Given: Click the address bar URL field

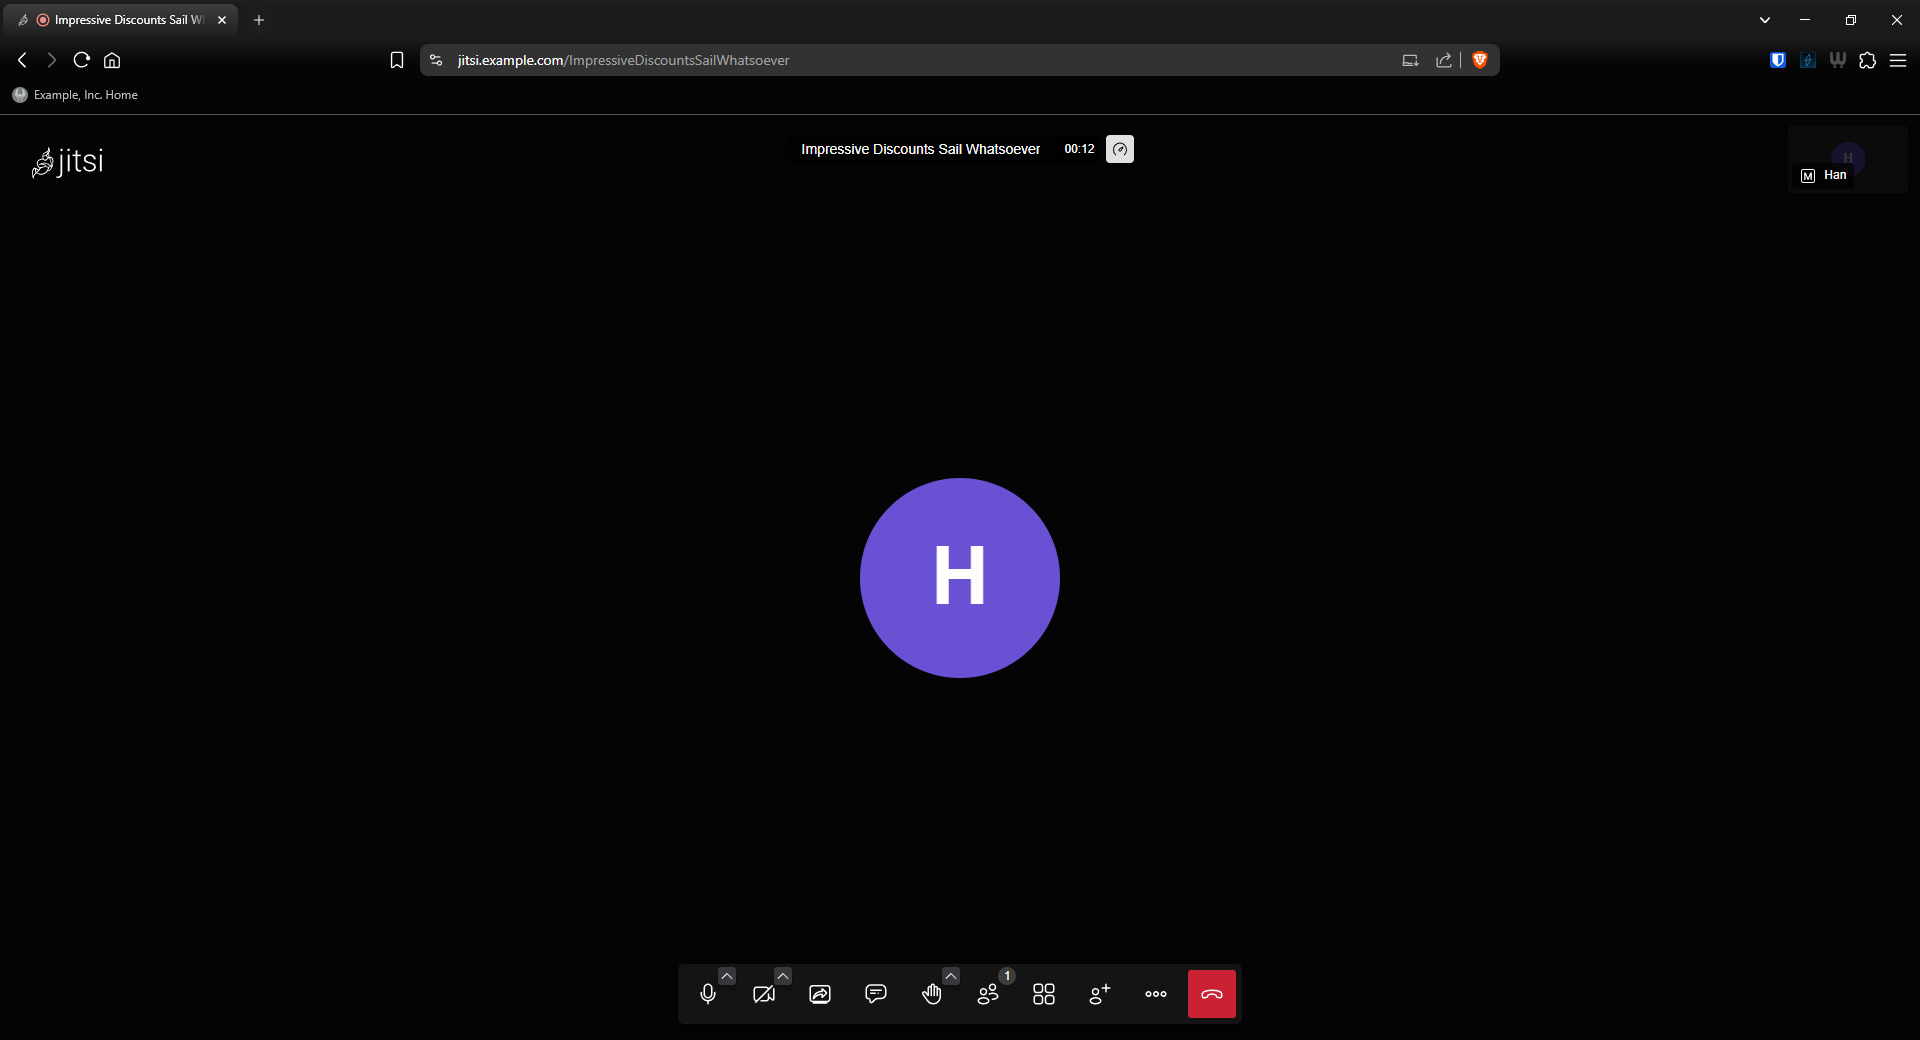Looking at the screenshot, I should (900, 60).
